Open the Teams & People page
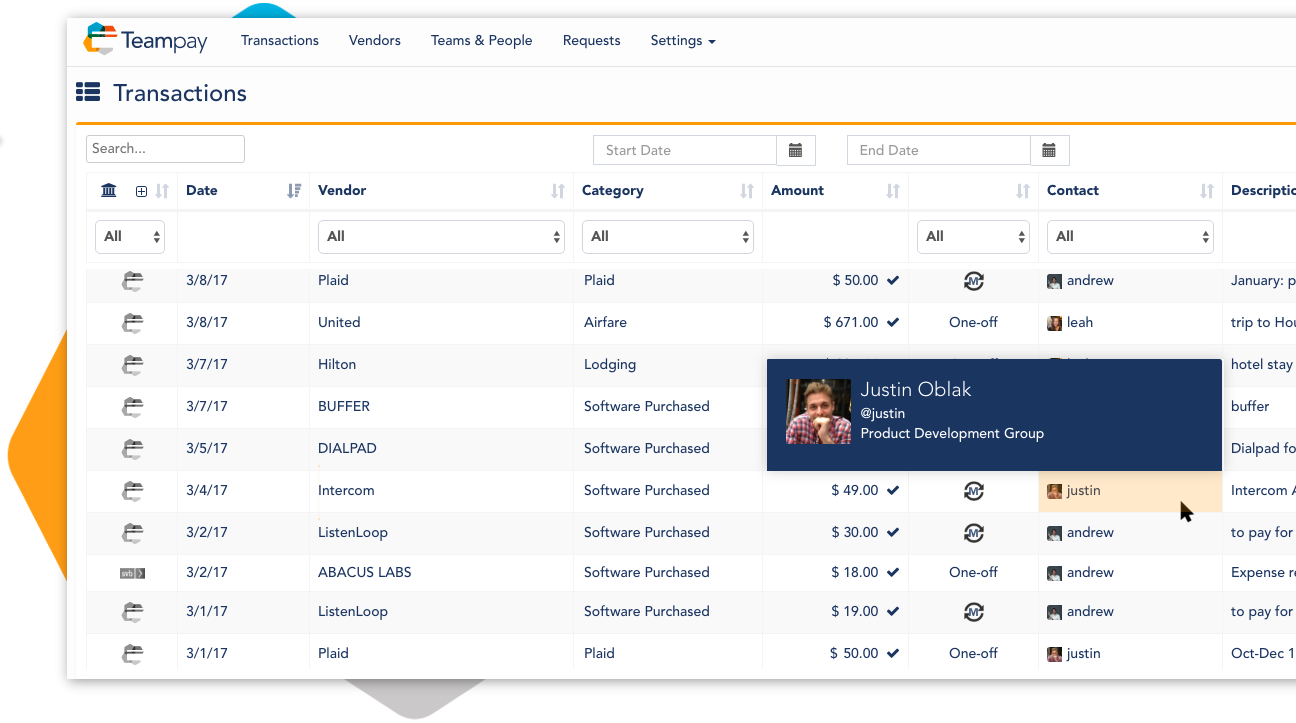Image resolution: width=1296 pixels, height=723 pixels. click(x=481, y=41)
